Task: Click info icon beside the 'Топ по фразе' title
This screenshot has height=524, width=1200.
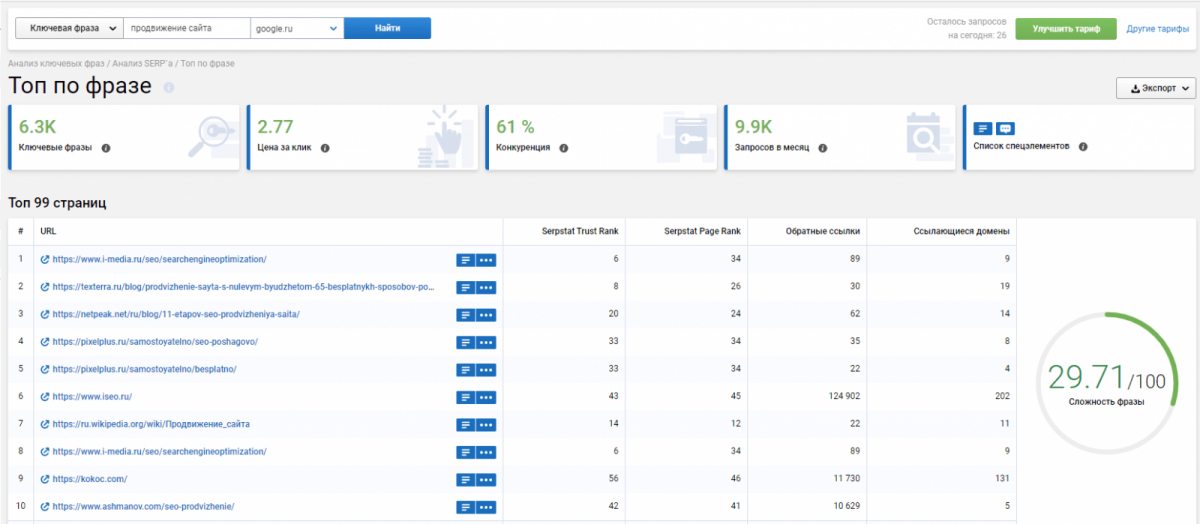Action: pyautogui.click(x=168, y=88)
